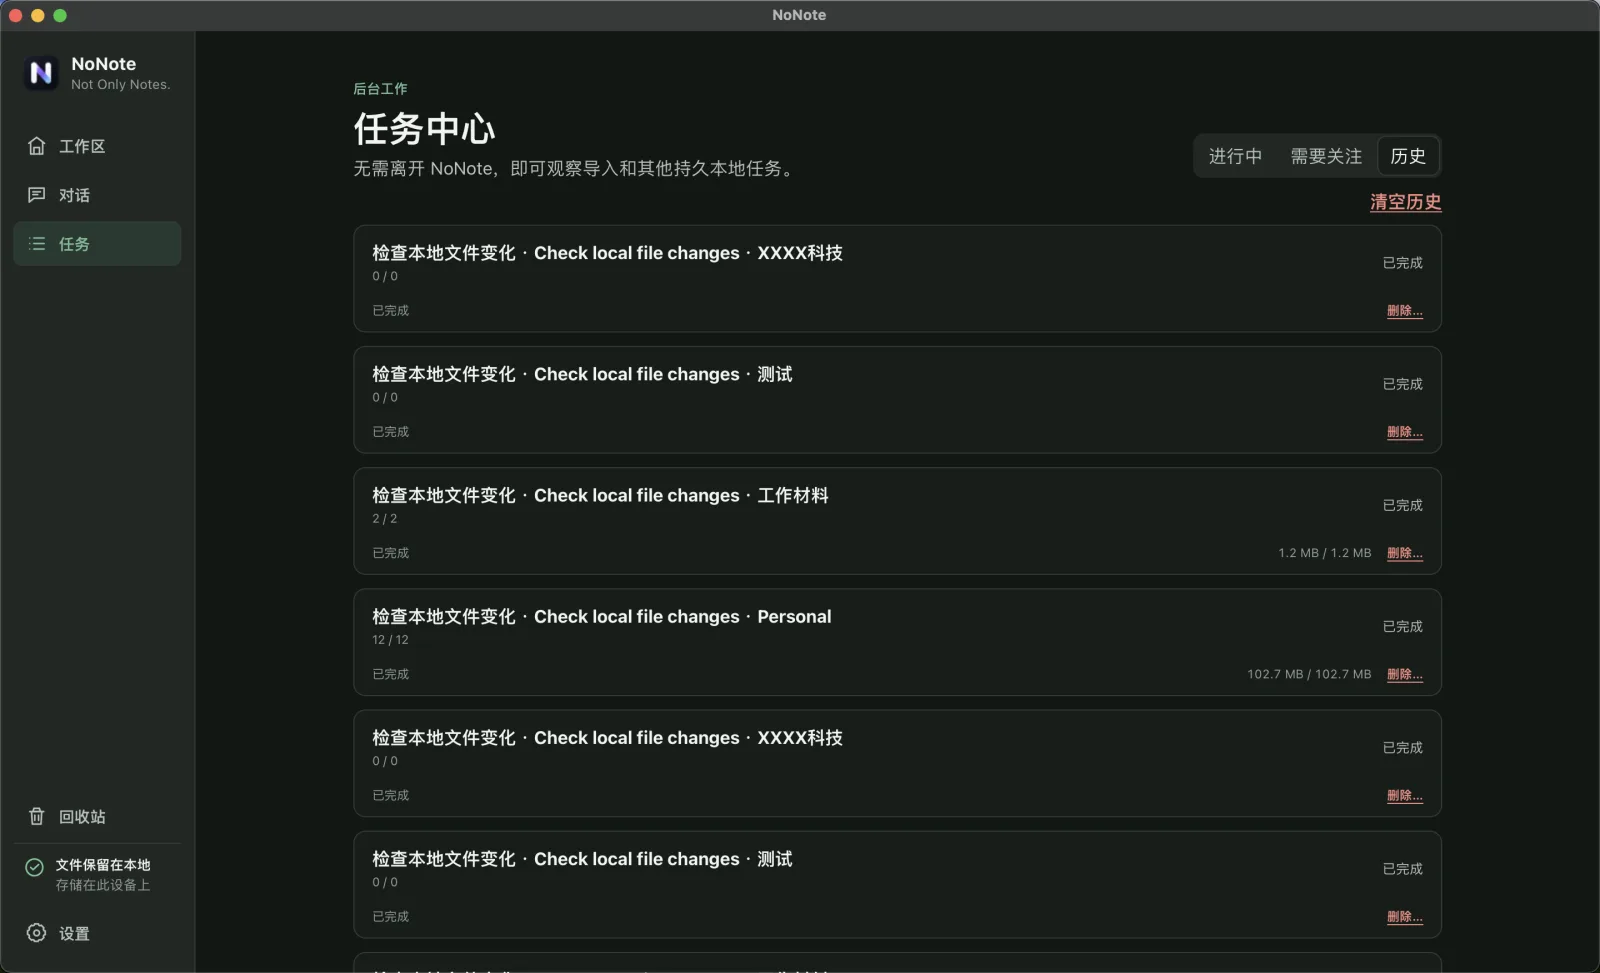Click the 后台工作 label above the heading

click(380, 89)
